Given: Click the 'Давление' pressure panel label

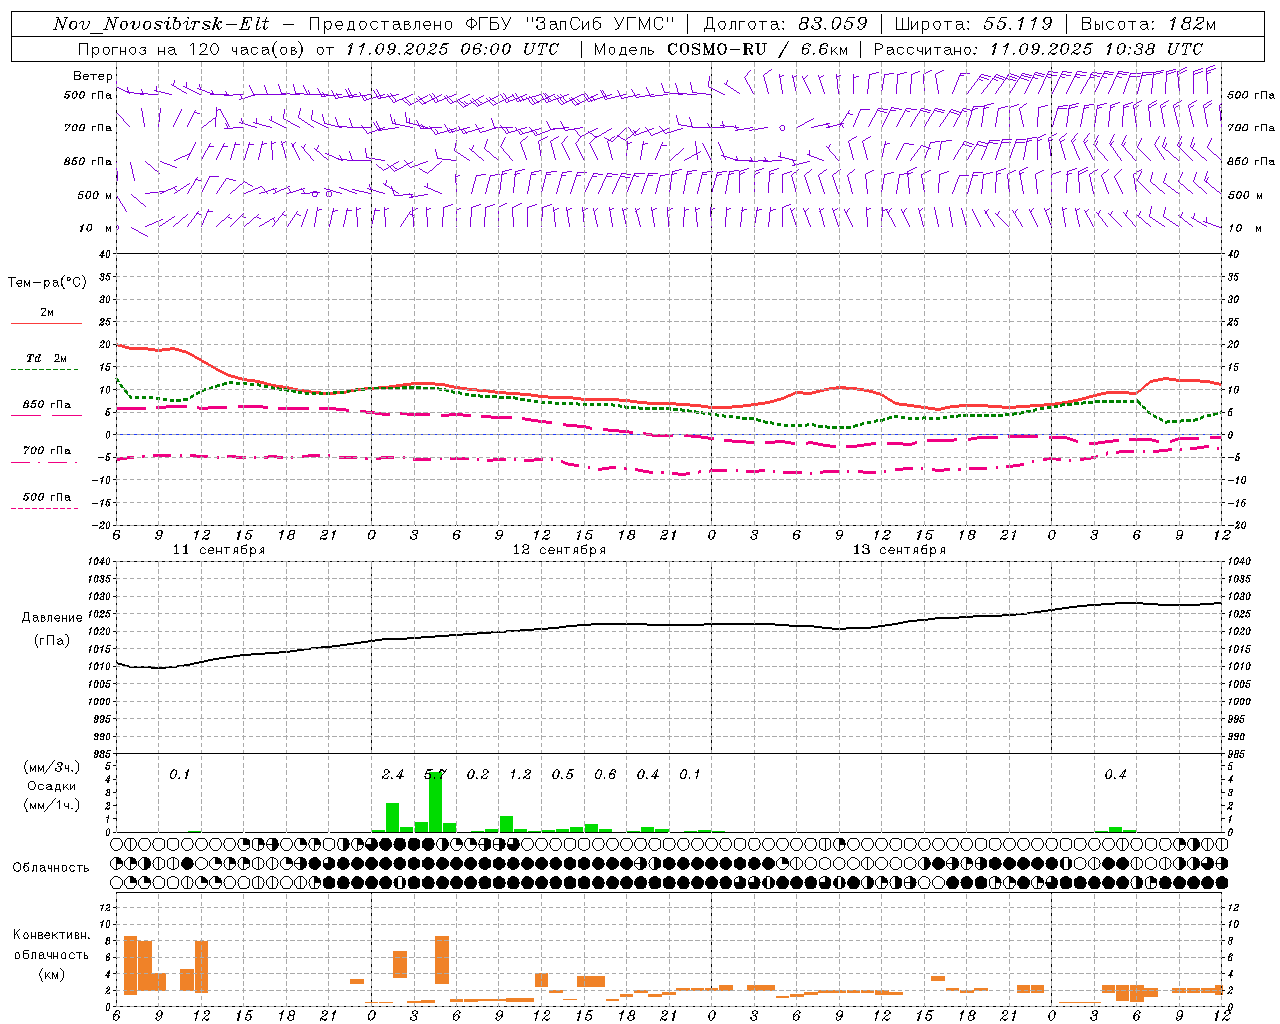Looking at the screenshot, I should pyautogui.click(x=52, y=618).
